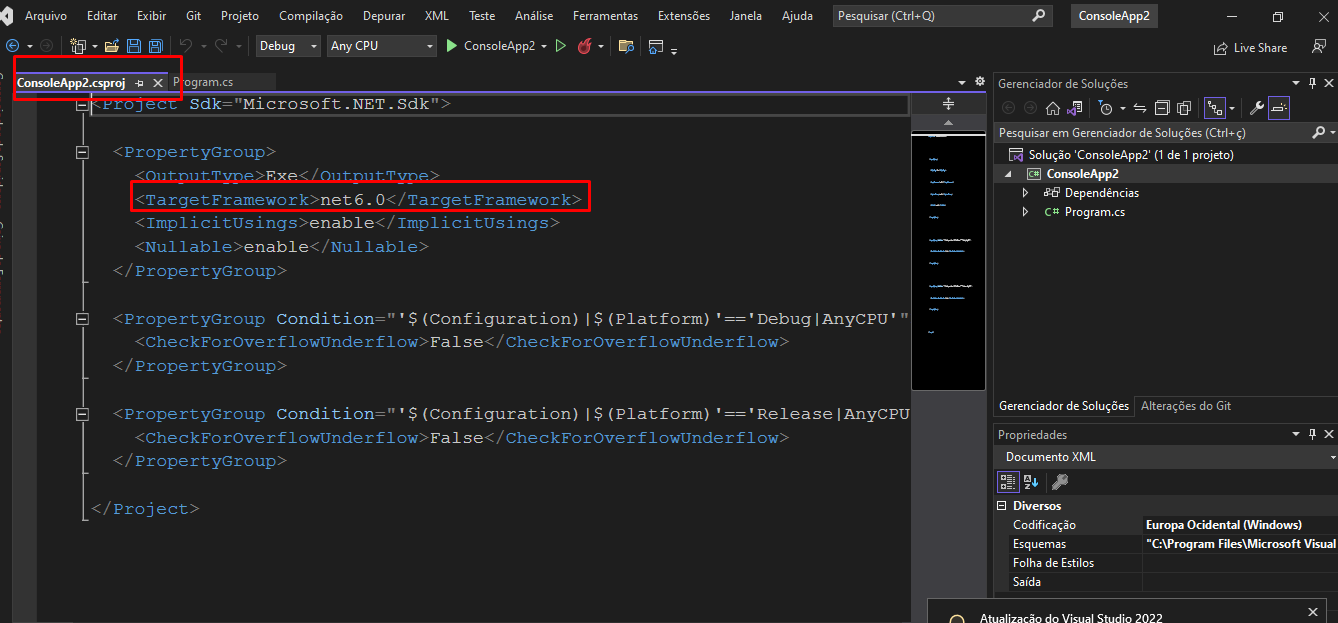Close the ConsoleApp2.csproj tab

(x=157, y=83)
